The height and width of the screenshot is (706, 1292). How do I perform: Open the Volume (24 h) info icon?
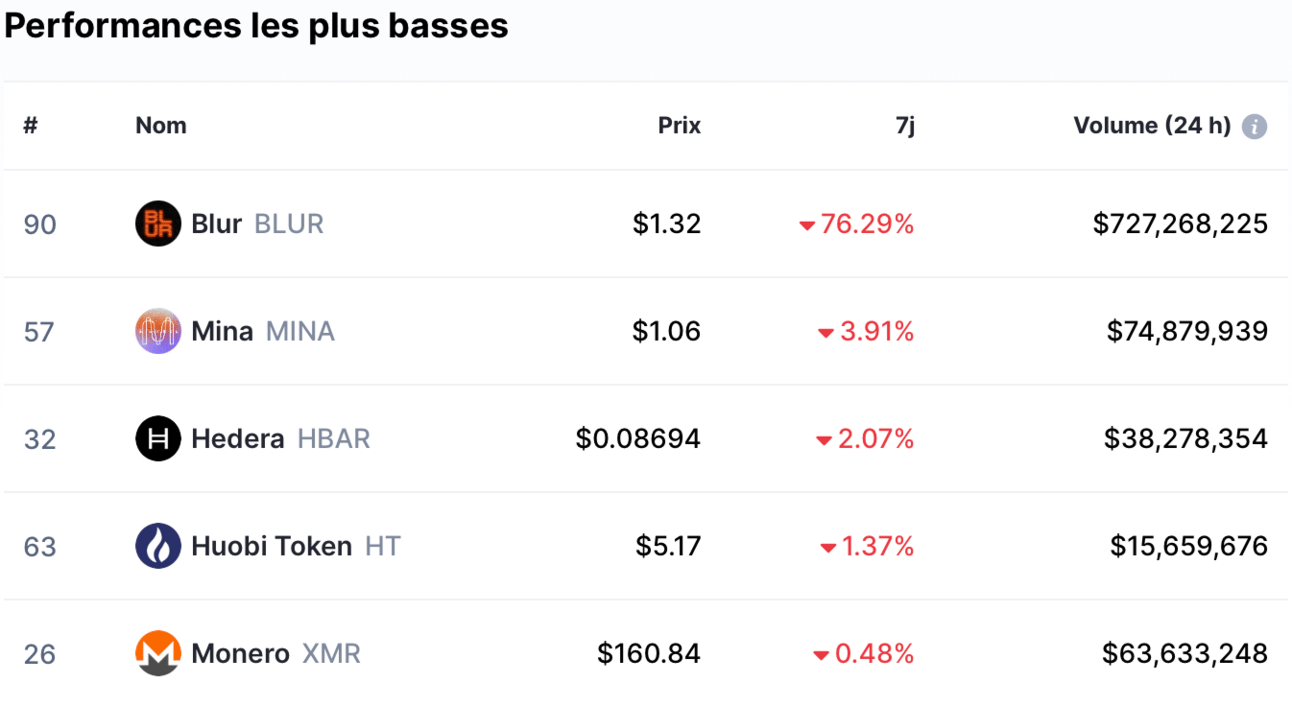click(1254, 127)
